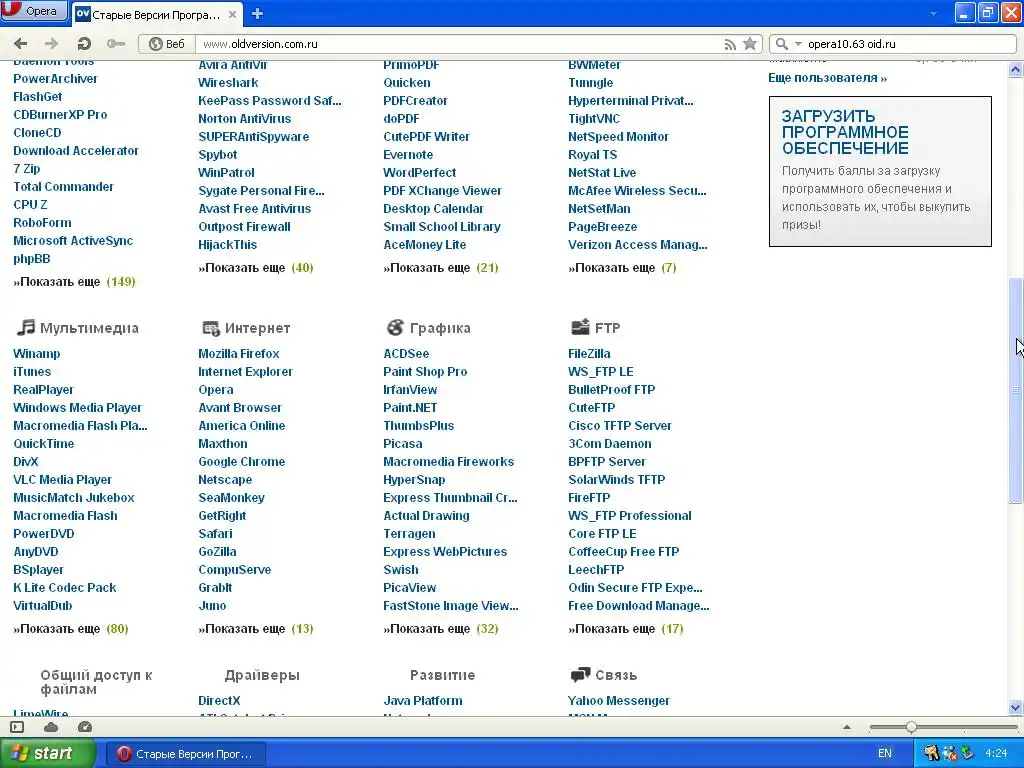The width and height of the screenshot is (1024, 768).
Task: Focus the address bar www.oldversion.com.ru
Action: [x=457, y=44]
